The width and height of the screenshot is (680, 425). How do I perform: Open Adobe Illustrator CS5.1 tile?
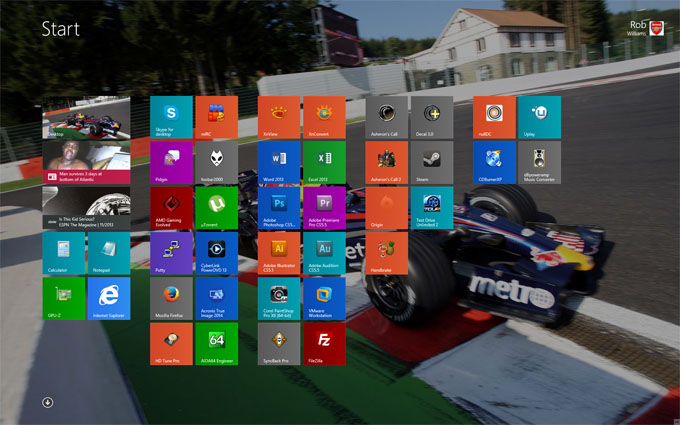(279, 253)
